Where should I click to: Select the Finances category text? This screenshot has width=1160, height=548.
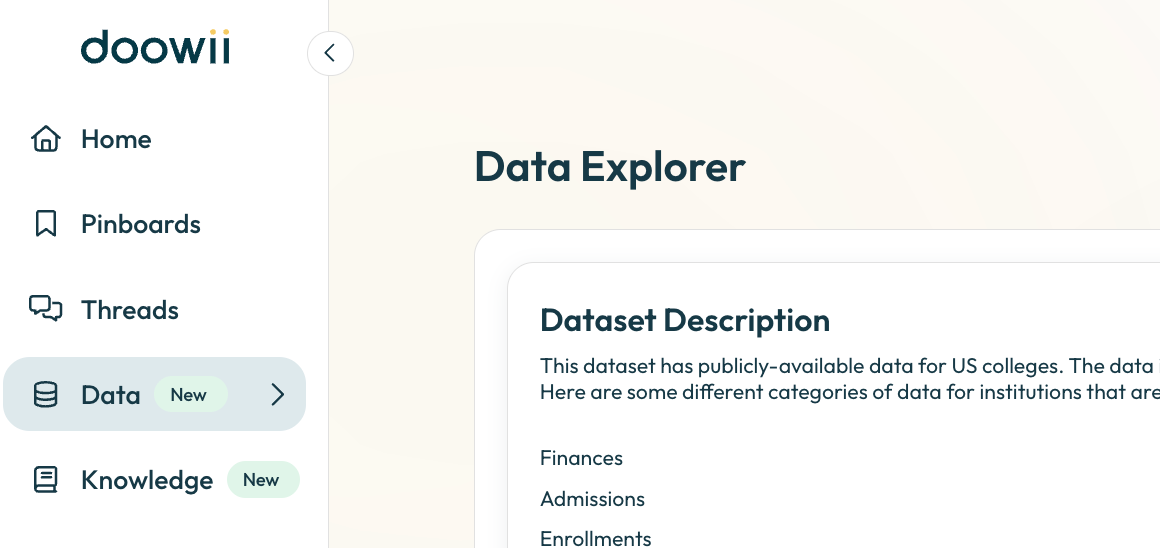pyautogui.click(x=581, y=458)
